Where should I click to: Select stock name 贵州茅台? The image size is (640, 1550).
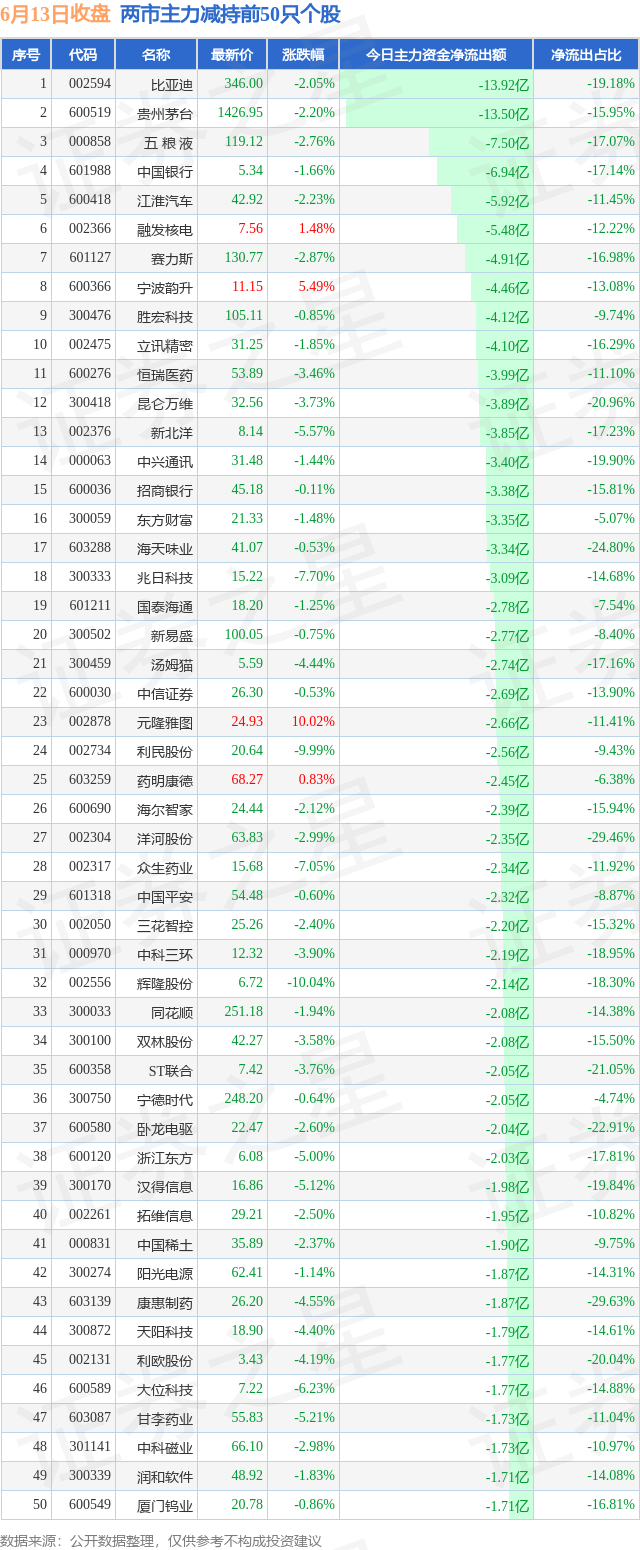coord(165,113)
